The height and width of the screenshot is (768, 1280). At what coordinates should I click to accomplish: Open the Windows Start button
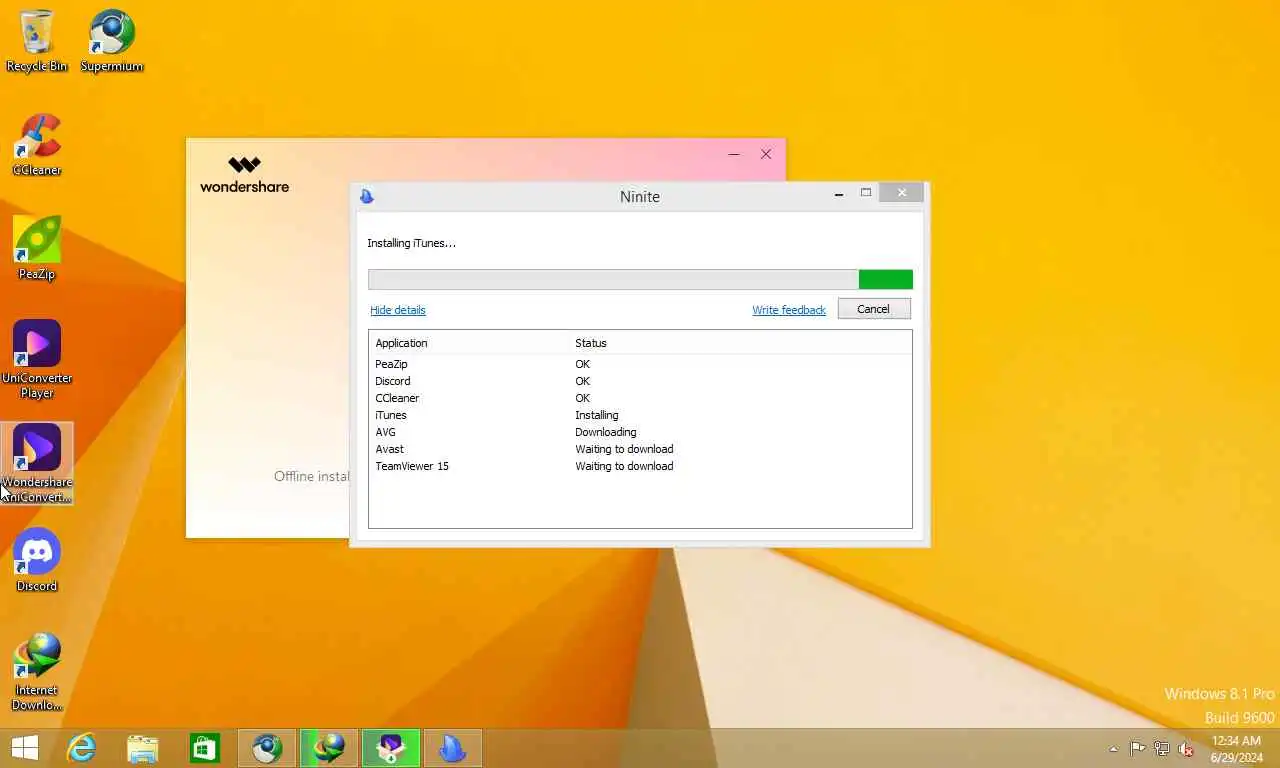24,748
